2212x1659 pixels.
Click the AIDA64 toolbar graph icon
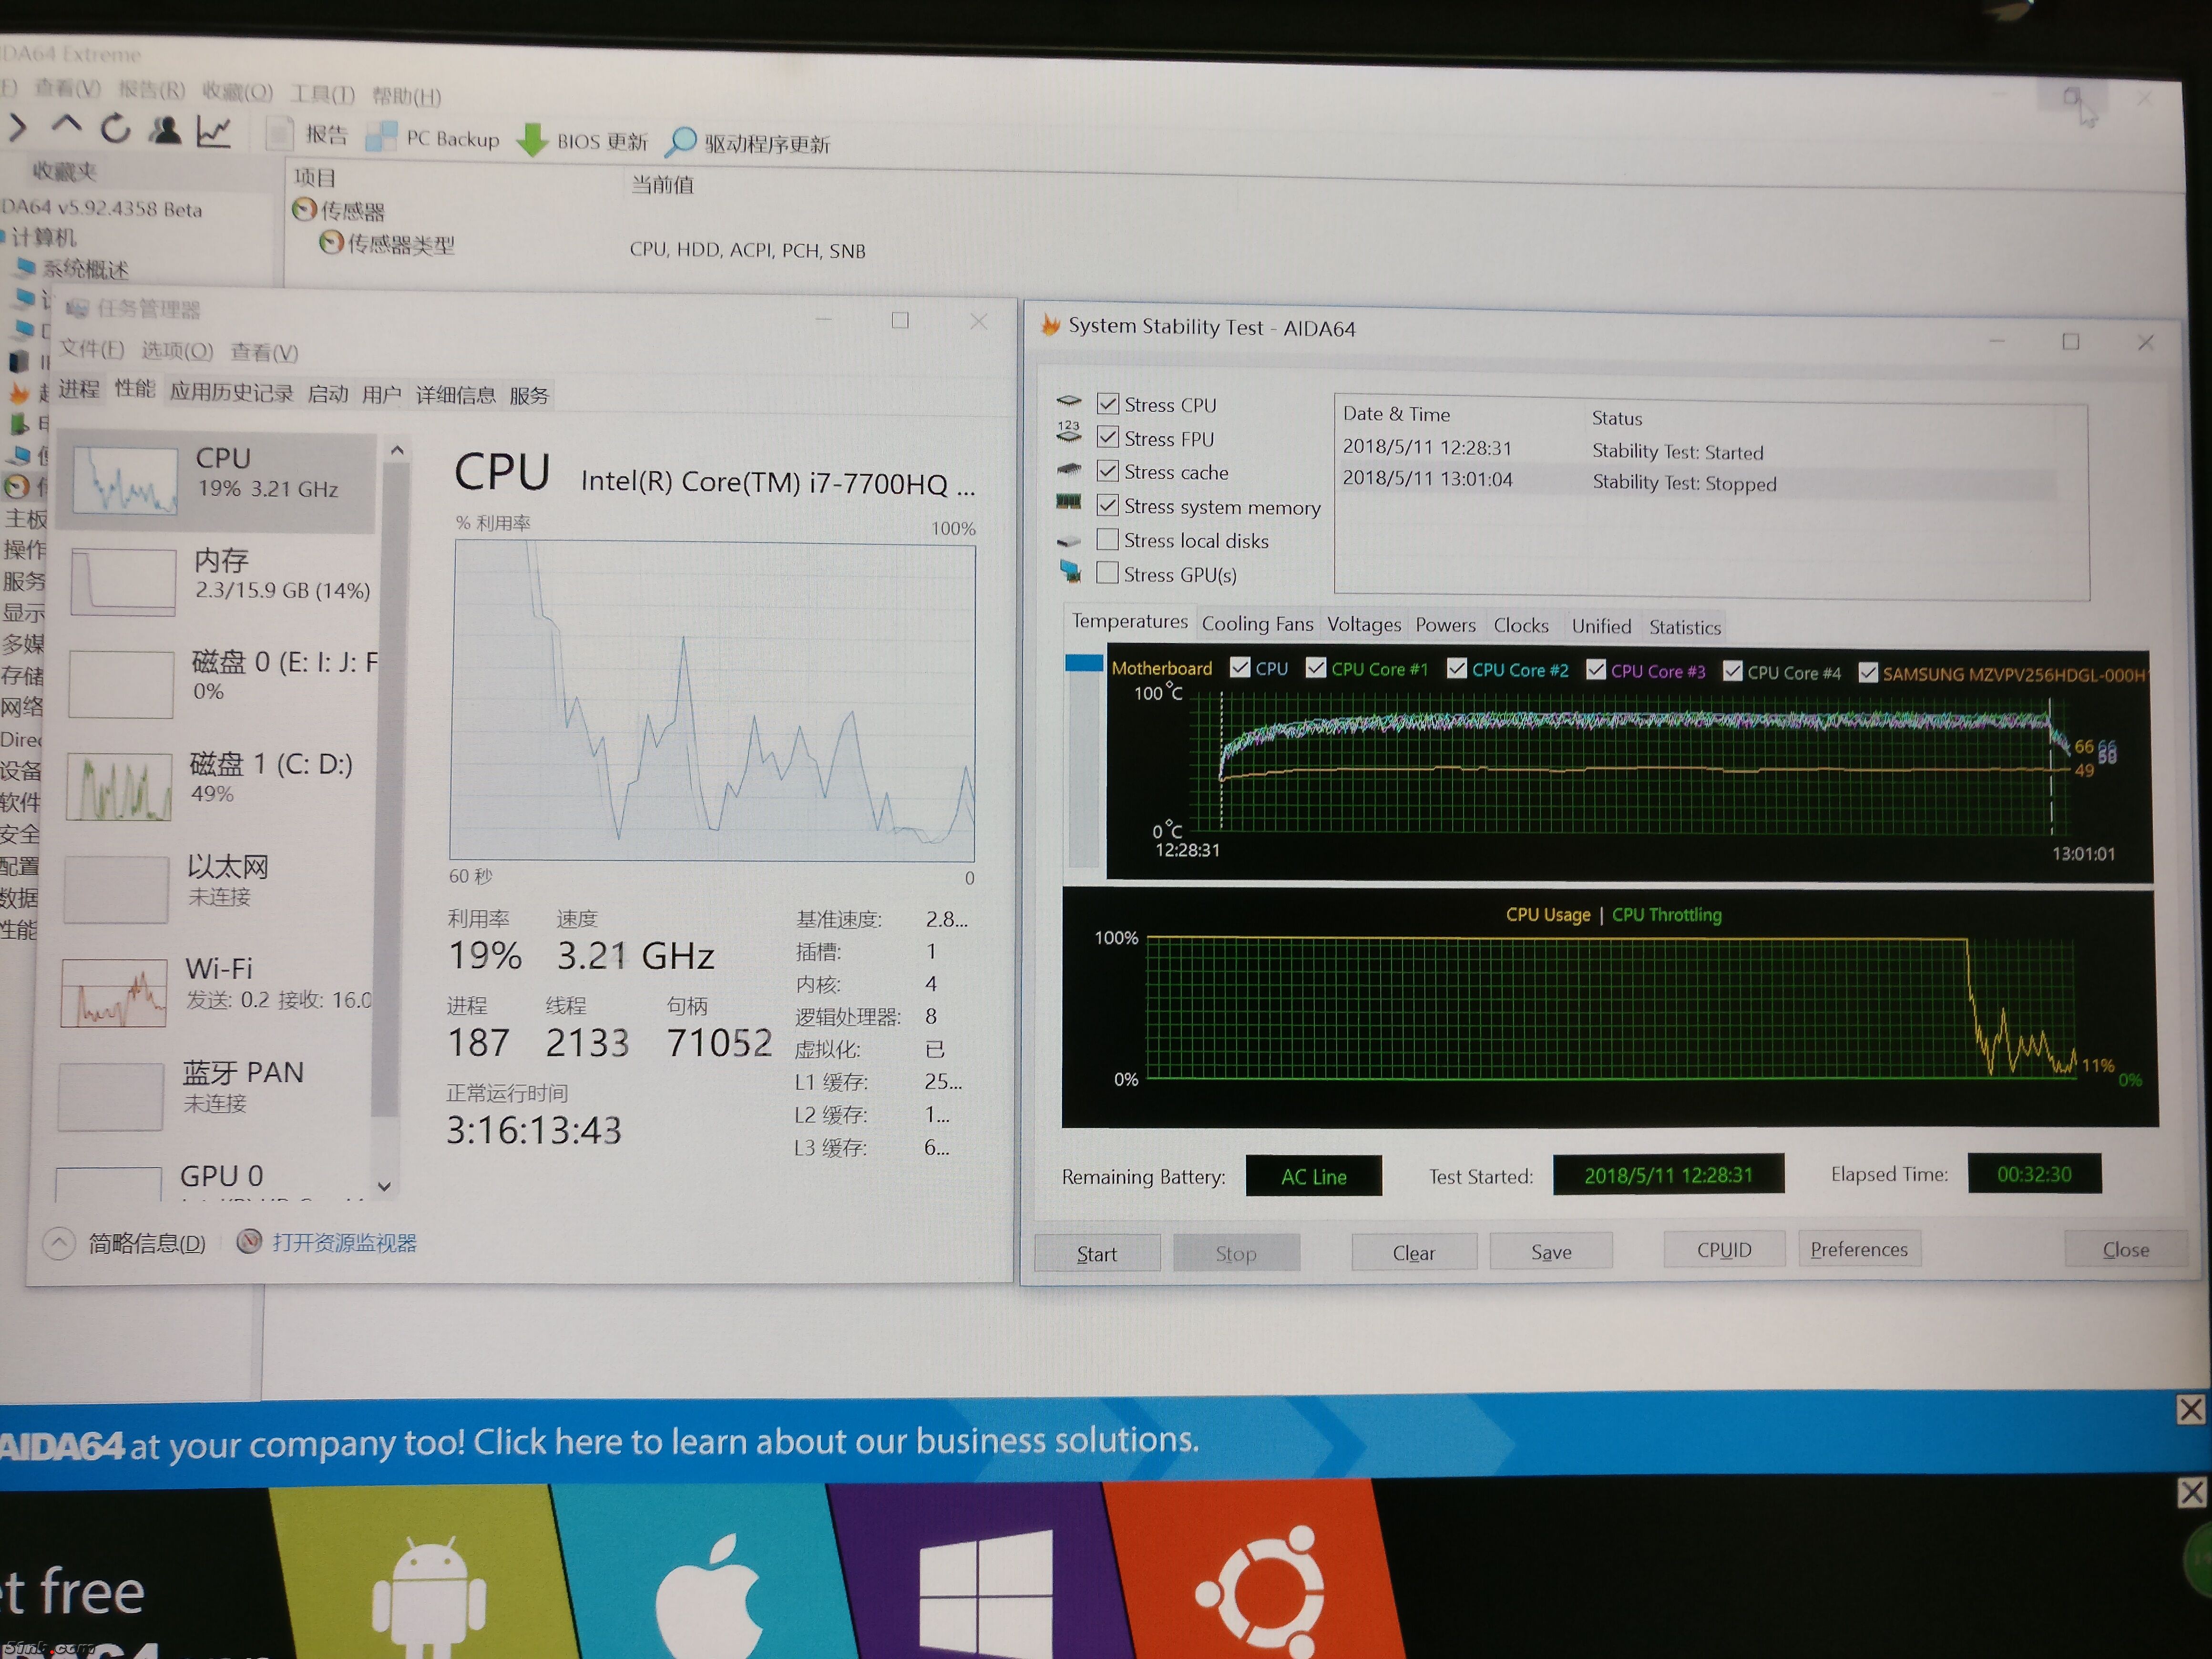(214, 132)
